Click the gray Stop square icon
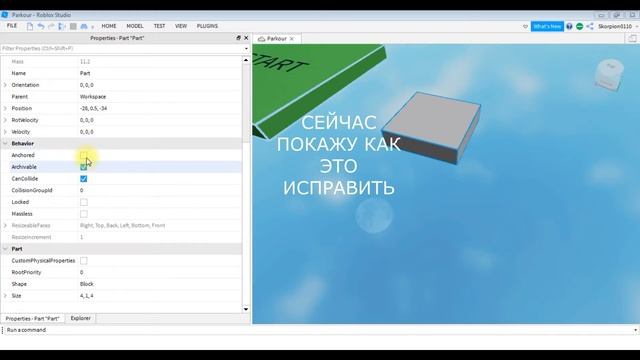The width and height of the screenshot is (640, 360). click(x=73, y=26)
